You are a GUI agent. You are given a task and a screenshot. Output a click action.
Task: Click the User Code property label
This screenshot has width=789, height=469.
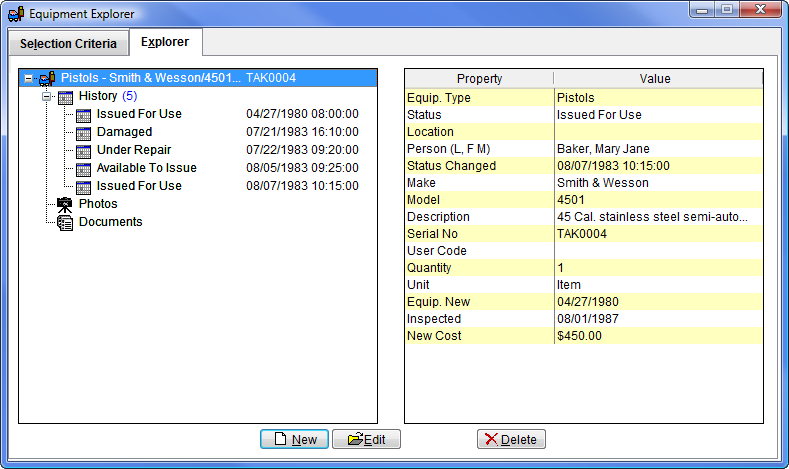pyautogui.click(x=437, y=251)
